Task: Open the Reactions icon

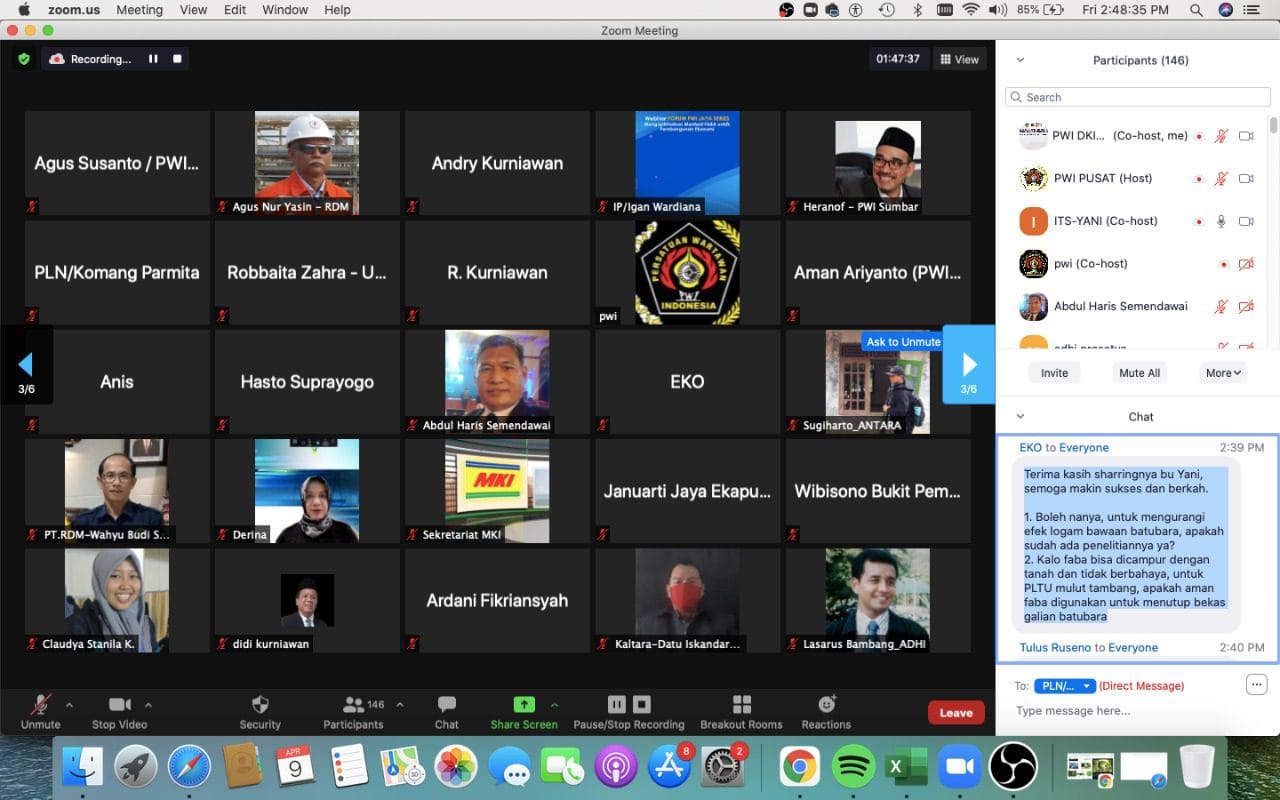Action: click(x=826, y=705)
